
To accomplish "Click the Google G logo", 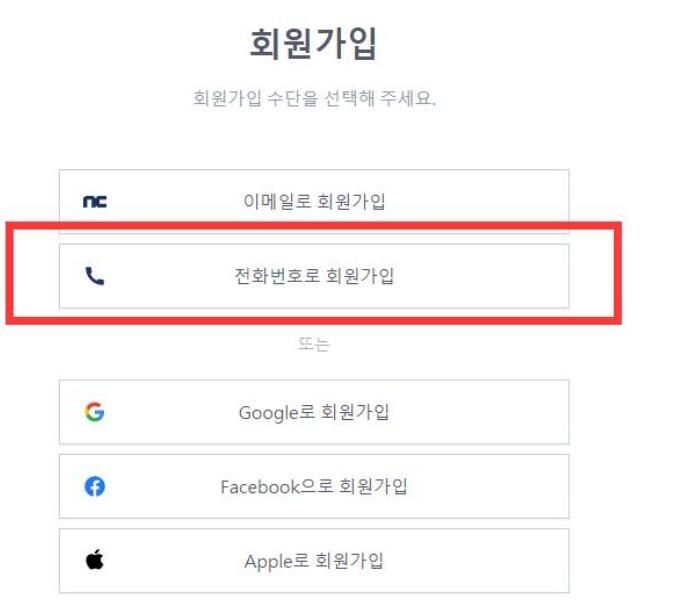I will 94,412.
